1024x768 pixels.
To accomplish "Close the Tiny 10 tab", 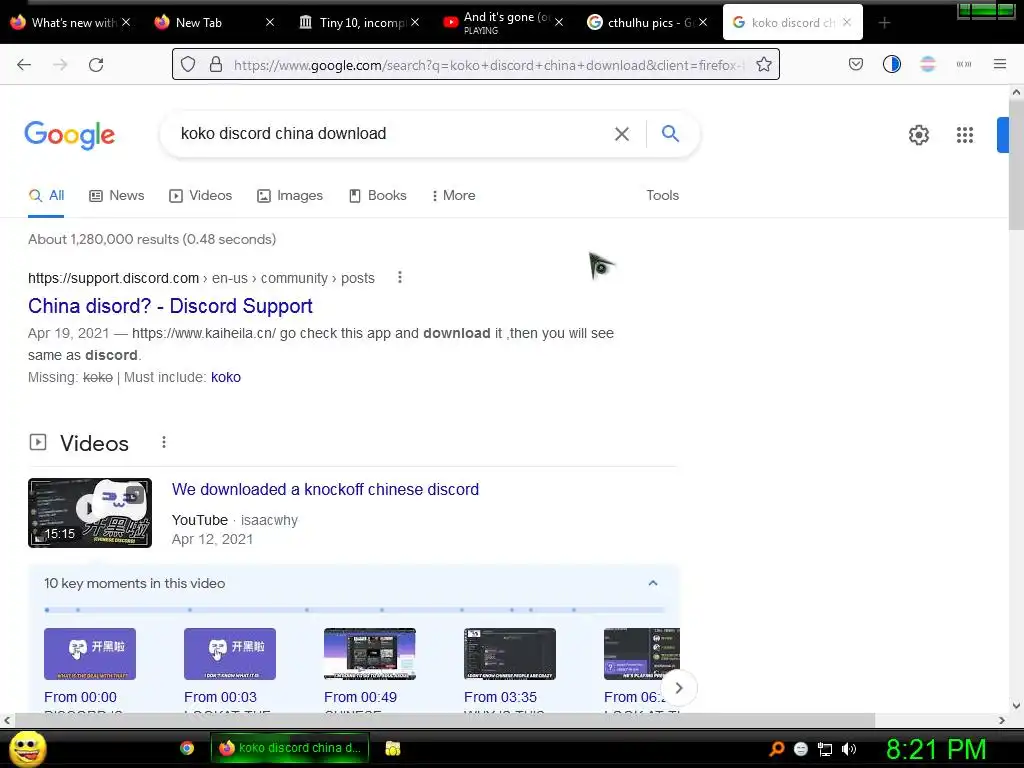I will pos(415,22).
